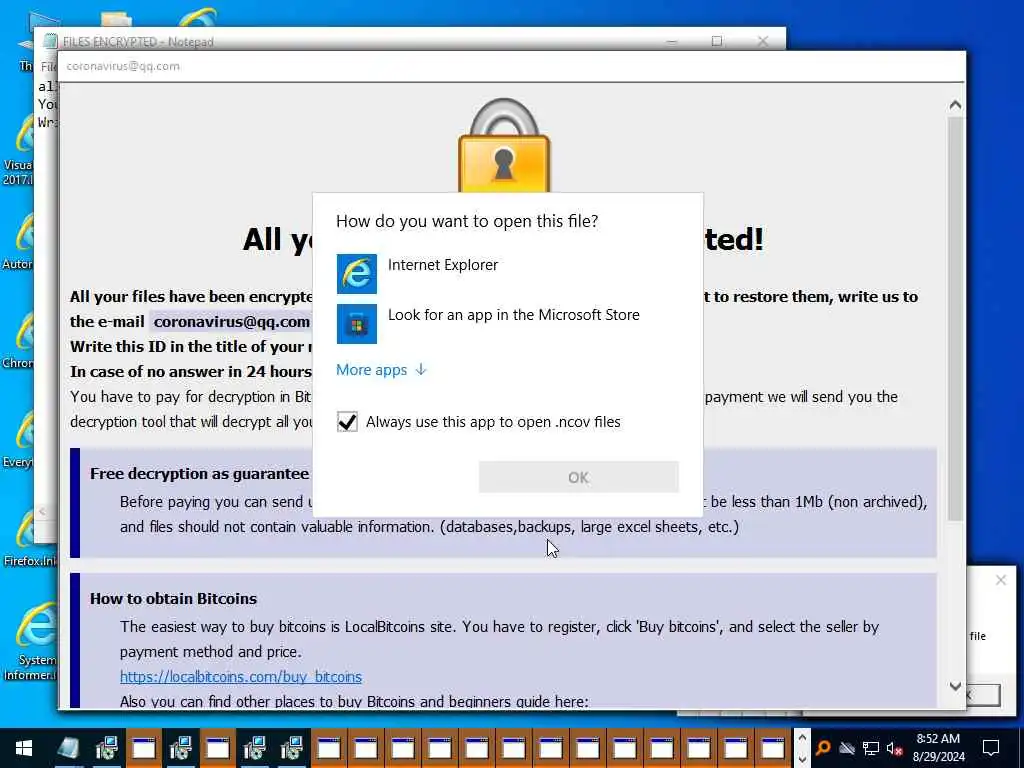Screen dimensions: 1024x768
Task: Open the Action Center notification icon
Action: click(x=991, y=748)
